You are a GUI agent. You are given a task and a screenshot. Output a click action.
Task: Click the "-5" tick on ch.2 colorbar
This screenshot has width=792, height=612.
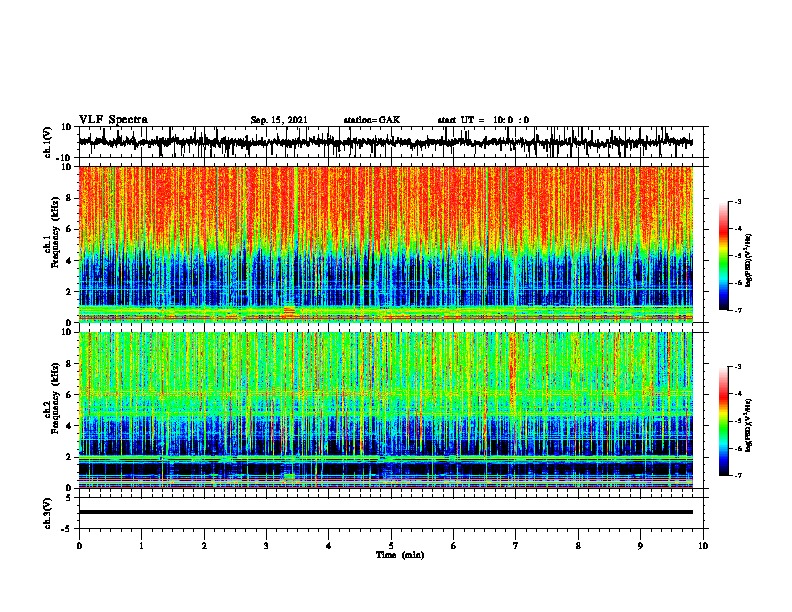pyautogui.click(x=737, y=421)
